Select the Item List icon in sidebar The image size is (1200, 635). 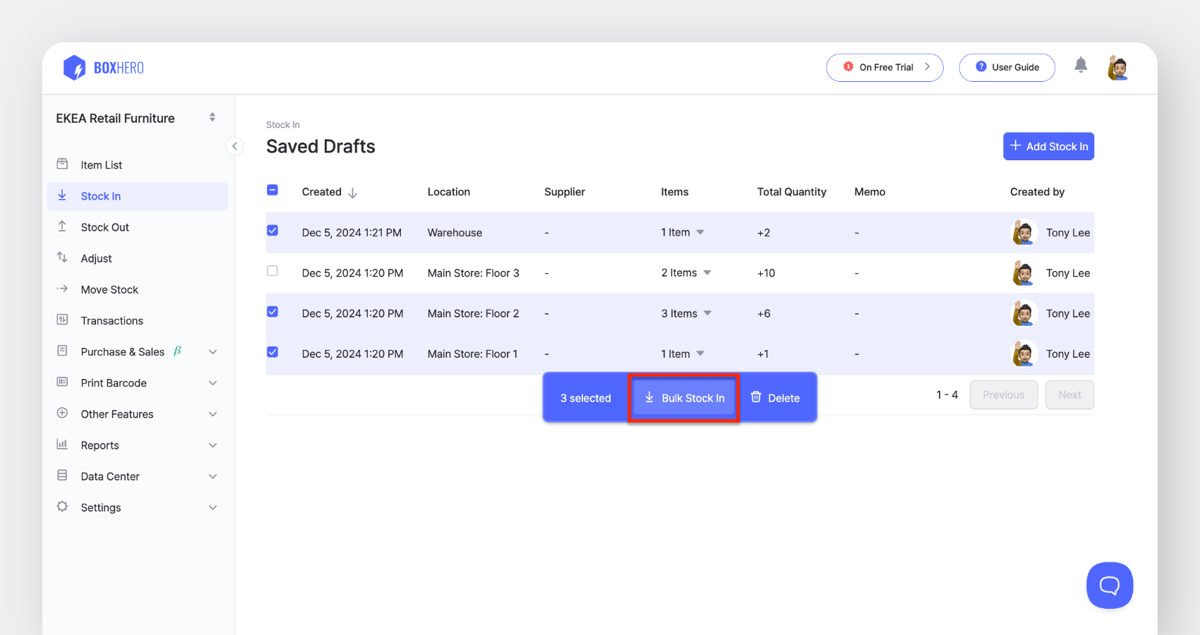(x=63, y=164)
